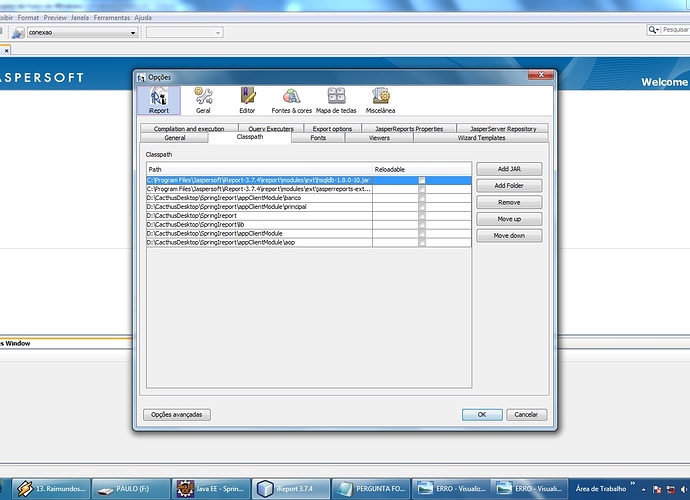Toggle Reloadable for appClientModule\aop row
Screen dimensions: 690x500
pyautogui.click(x=422, y=242)
